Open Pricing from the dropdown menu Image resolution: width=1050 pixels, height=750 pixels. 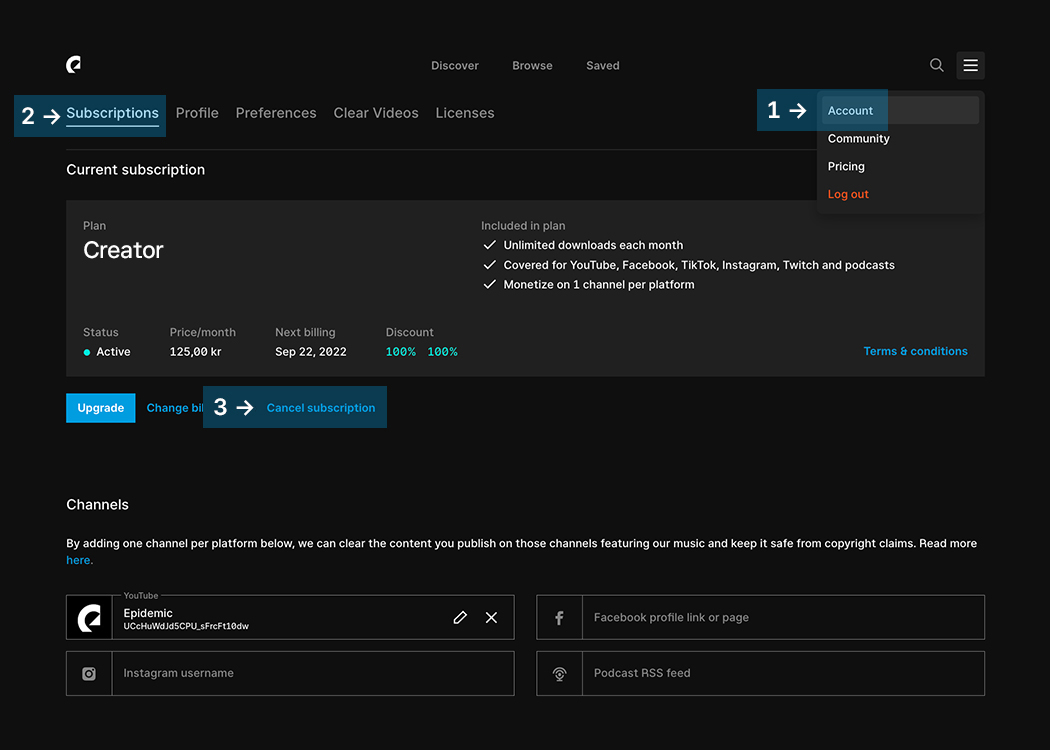tap(846, 167)
